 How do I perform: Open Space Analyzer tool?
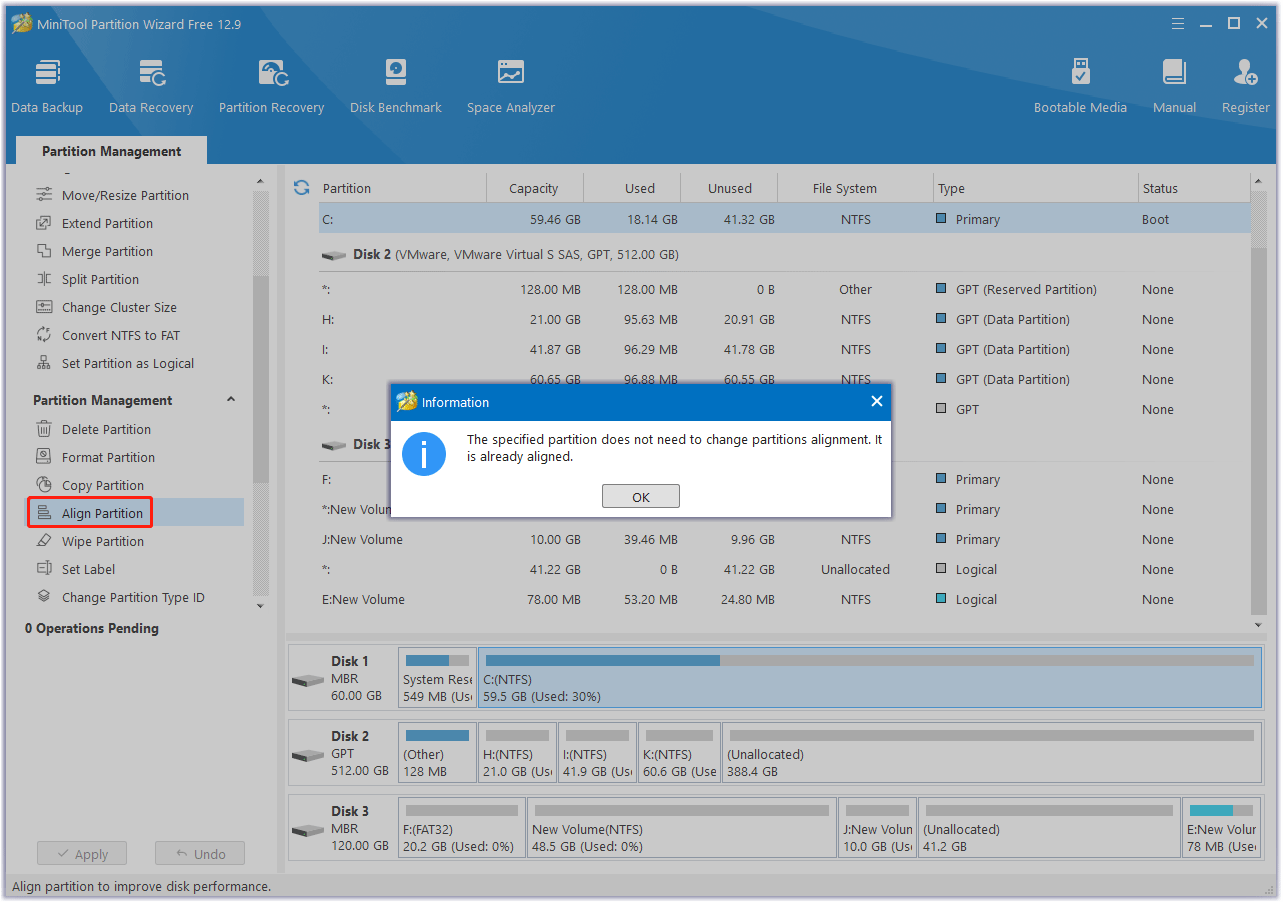pos(511,87)
